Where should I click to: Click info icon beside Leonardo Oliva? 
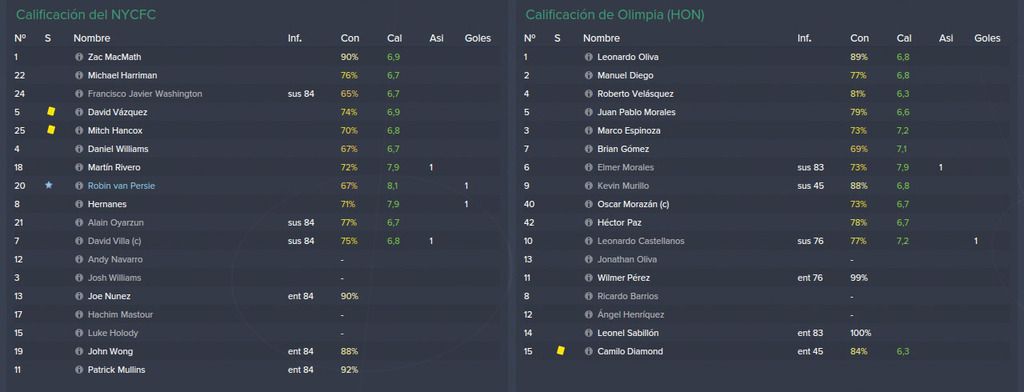[588, 57]
